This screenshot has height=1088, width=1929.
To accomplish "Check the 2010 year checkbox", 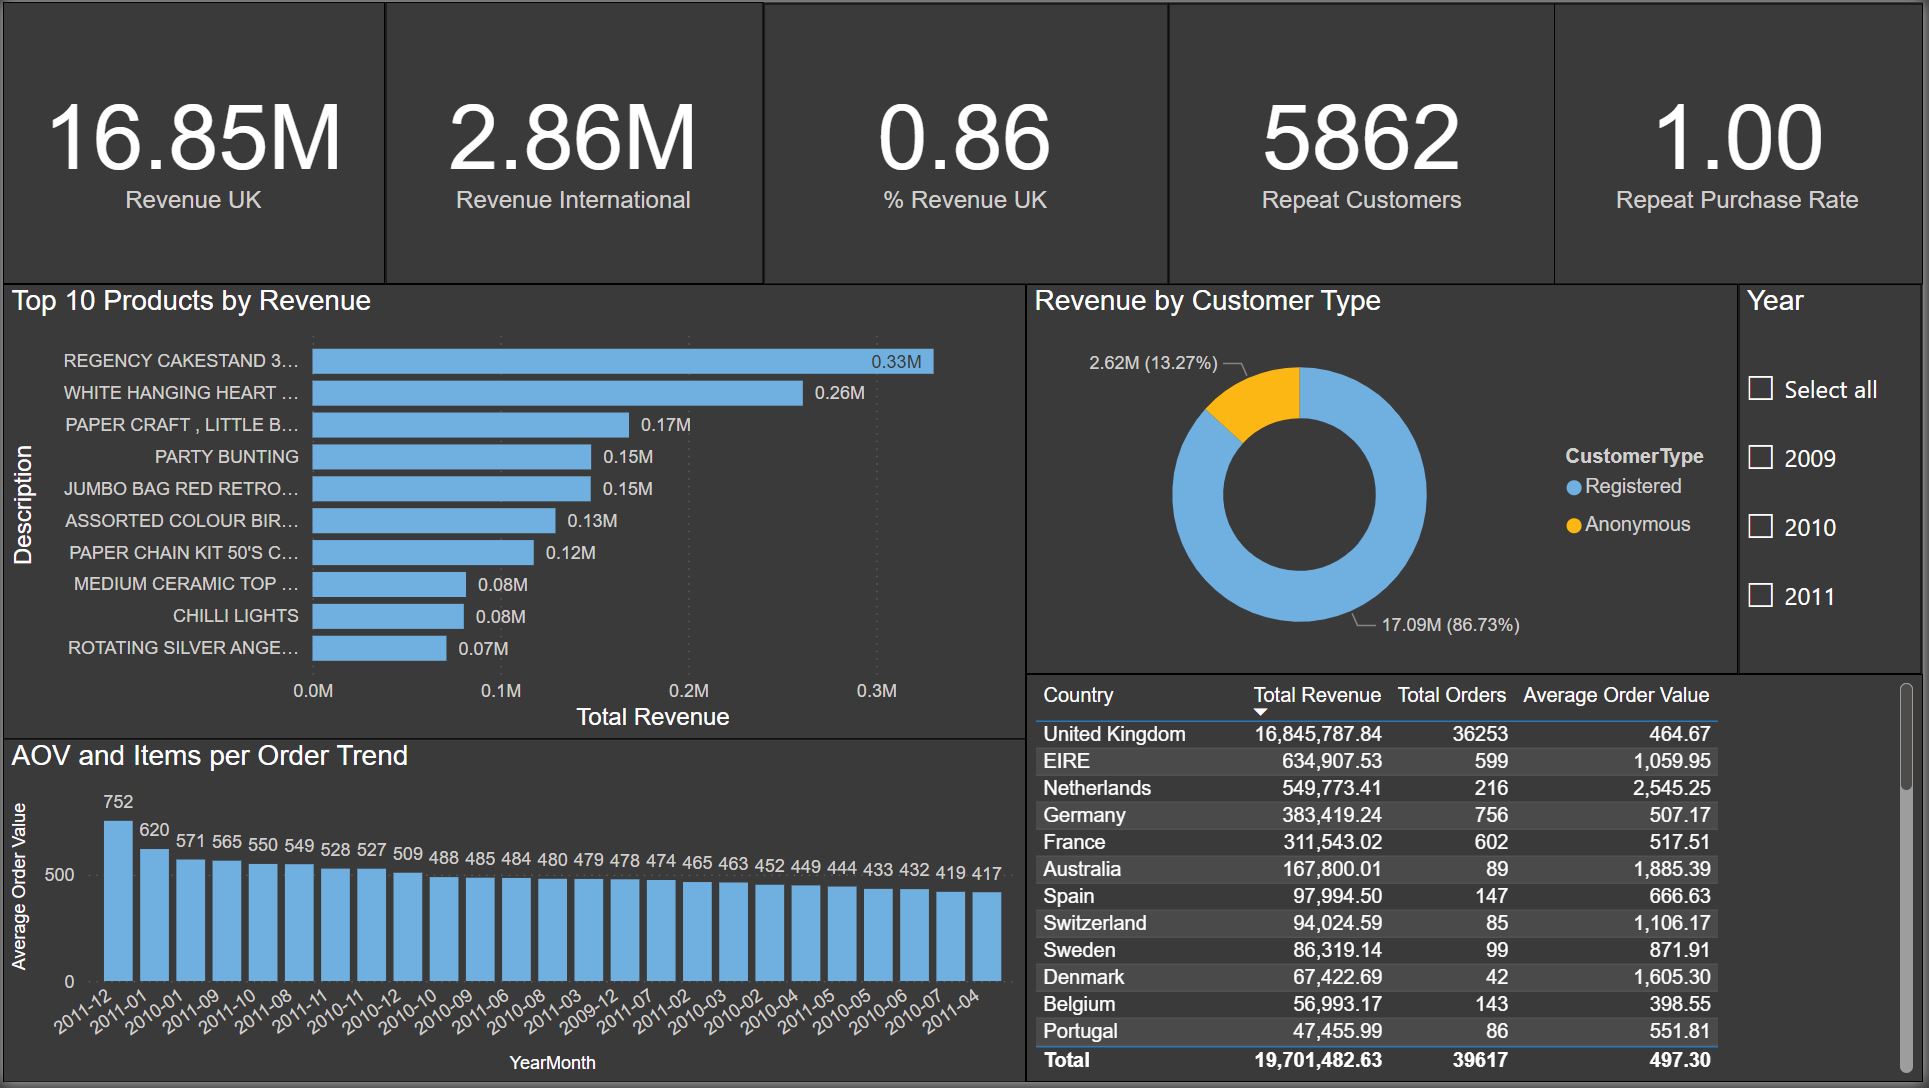I will point(1760,527).
